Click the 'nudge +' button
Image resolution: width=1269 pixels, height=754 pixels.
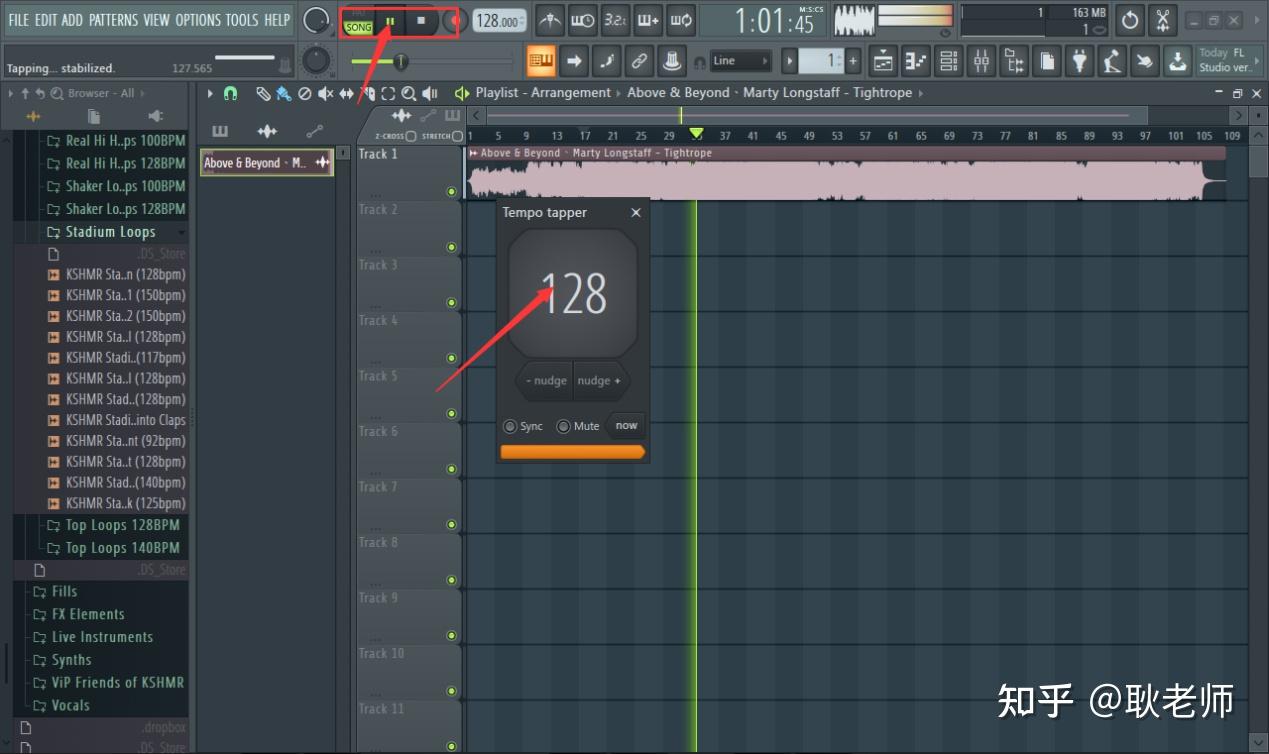(x=601, y=381)
